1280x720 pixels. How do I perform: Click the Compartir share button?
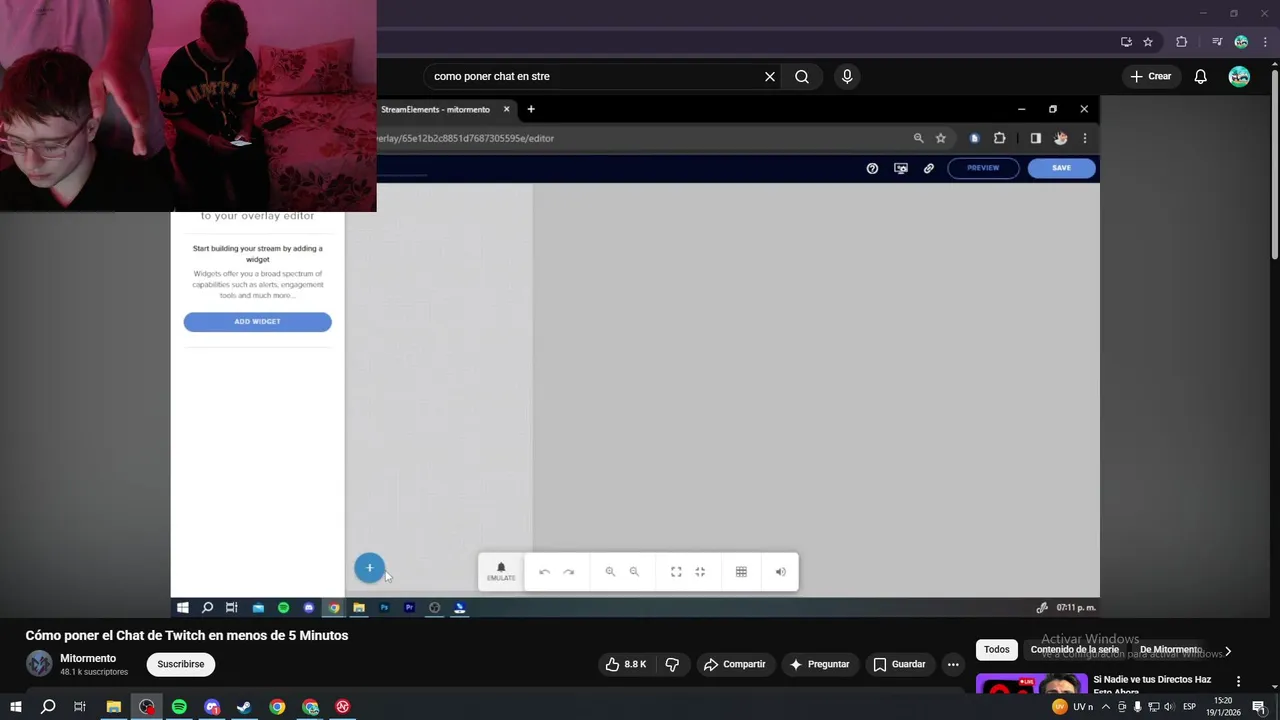(x=734, y=664)
